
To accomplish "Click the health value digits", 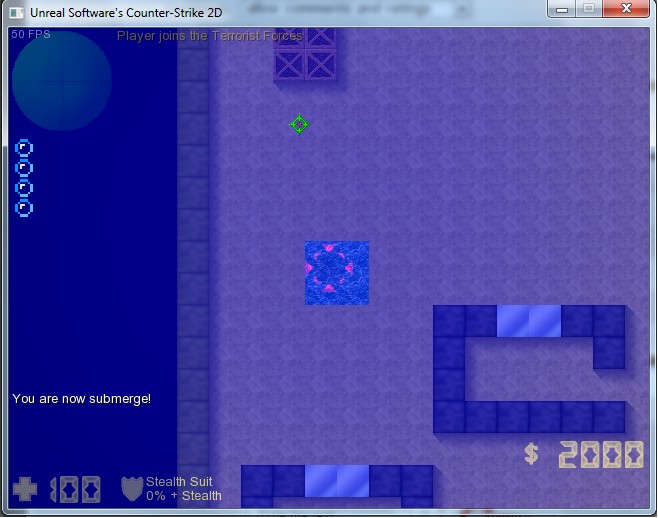I will tap(76, 489).
